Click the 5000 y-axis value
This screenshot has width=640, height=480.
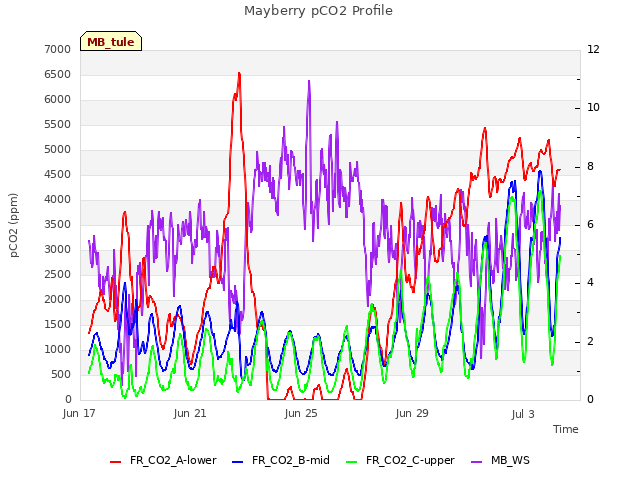coord(58,149)
